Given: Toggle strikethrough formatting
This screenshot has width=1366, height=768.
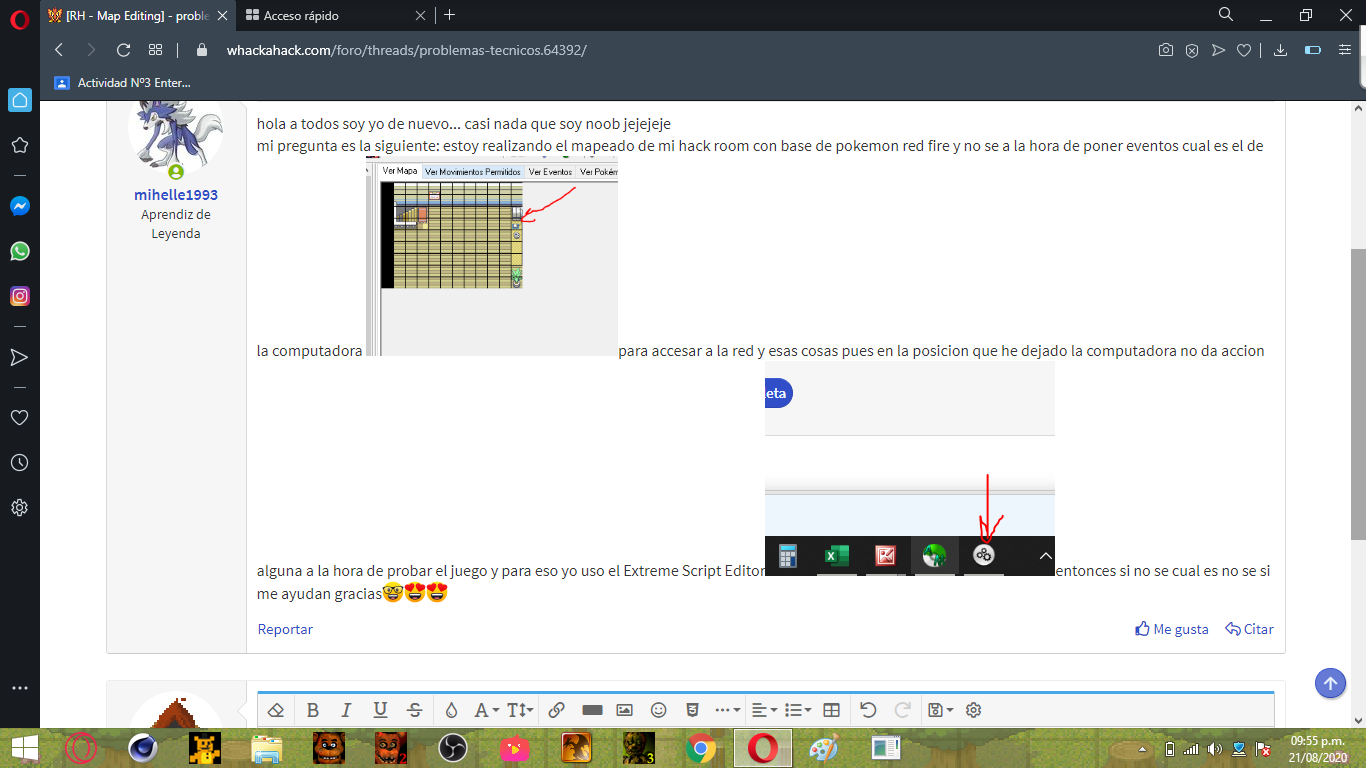Looking at the screenshot, I should tap(415, 710).
